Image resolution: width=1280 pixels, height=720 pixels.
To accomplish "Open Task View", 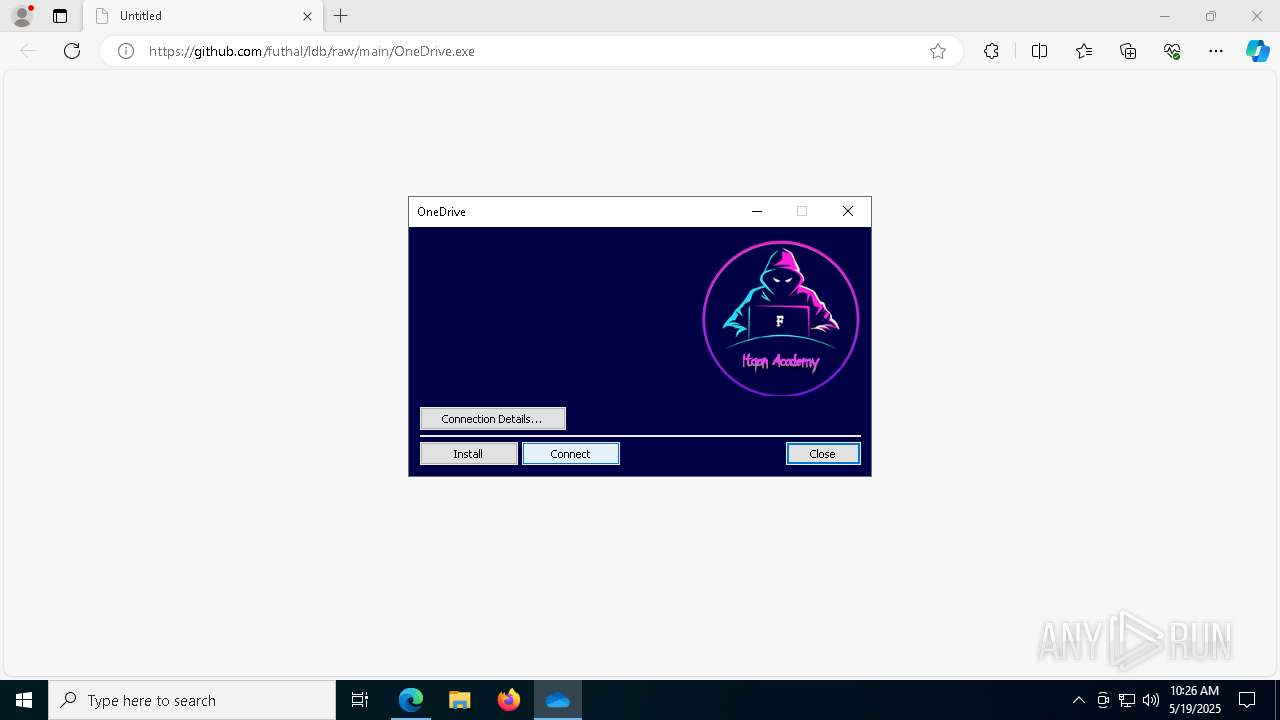I will pyautogui.click(x=360, y=700).
